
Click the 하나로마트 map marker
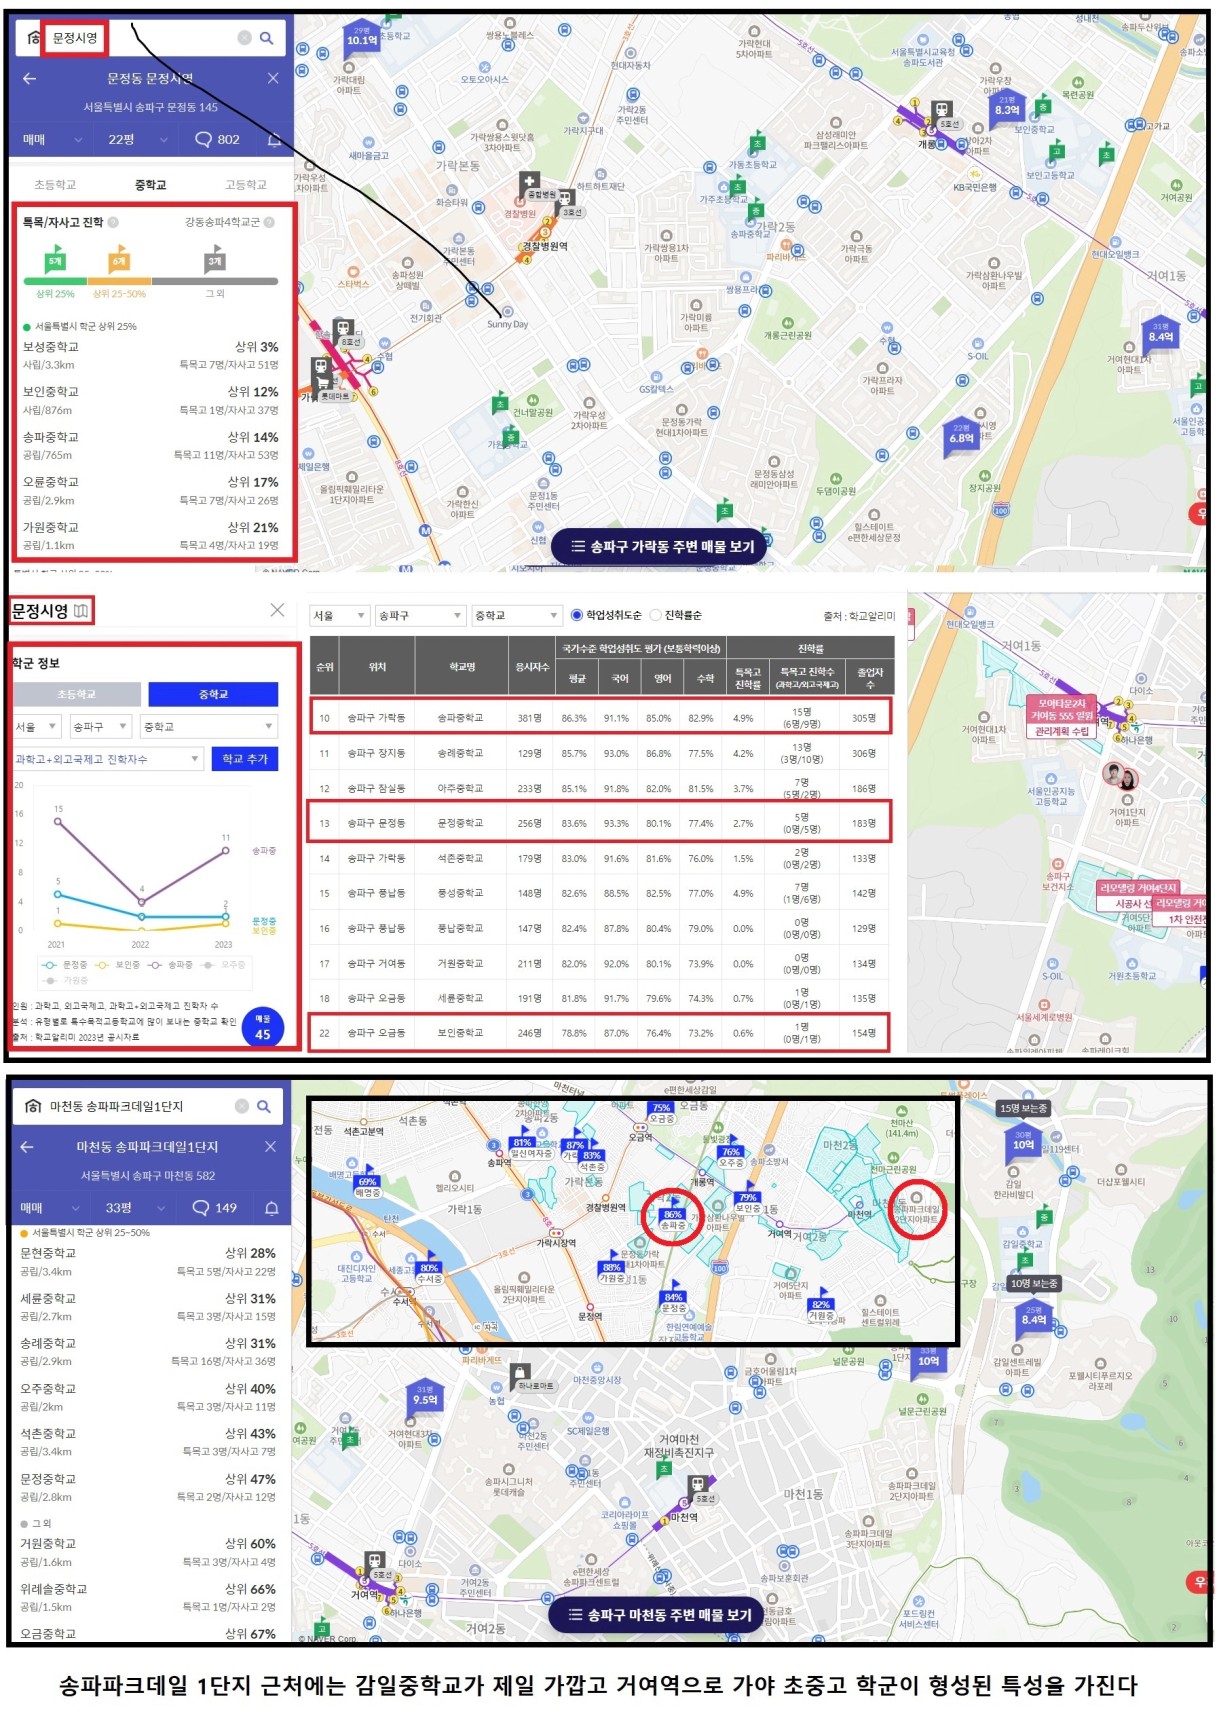522,1376
